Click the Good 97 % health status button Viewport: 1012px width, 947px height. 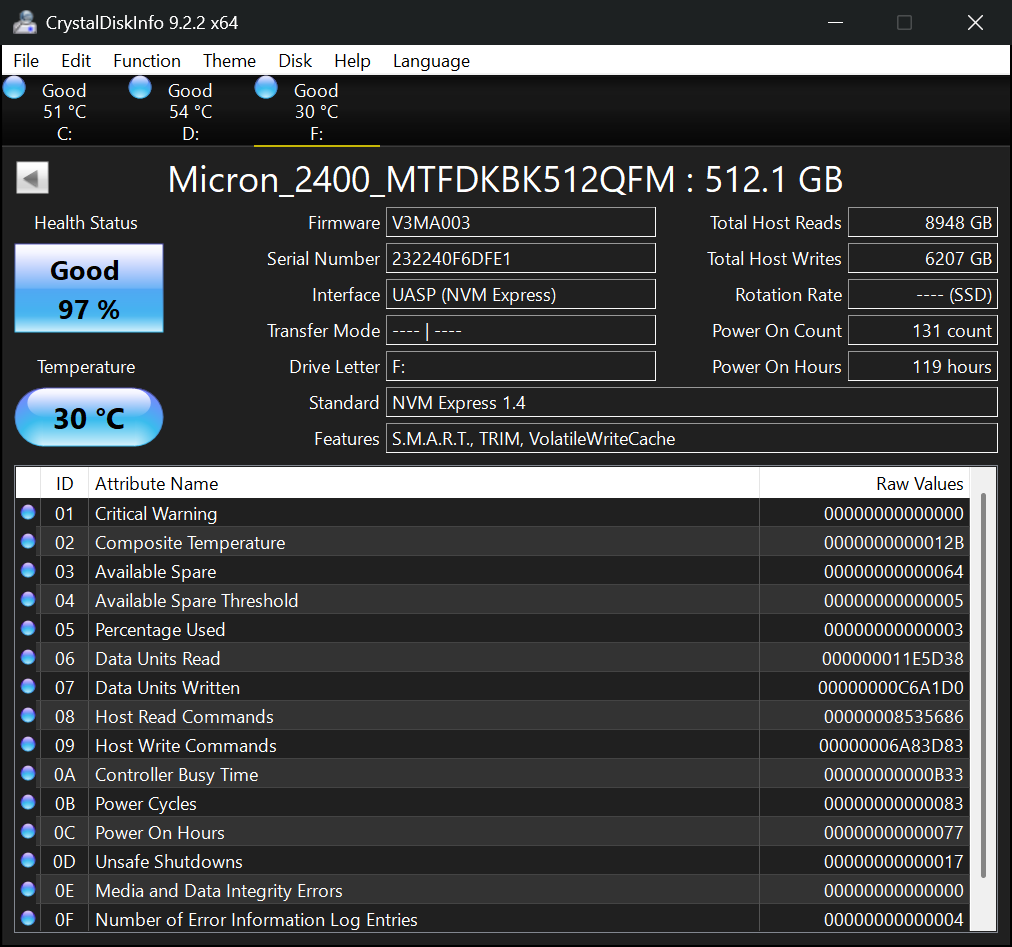coord(89,289)
